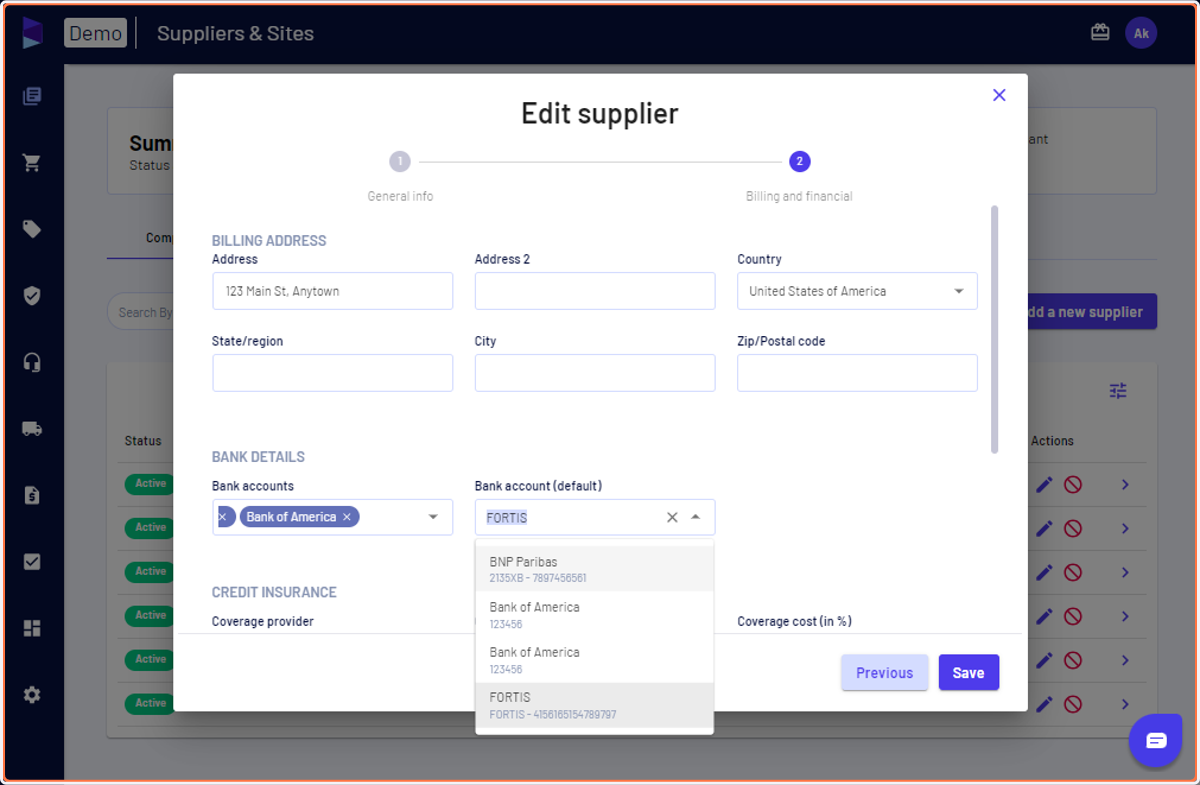Click the Save button
This screenshot has height=785, width=1200.
coord(968,673)
